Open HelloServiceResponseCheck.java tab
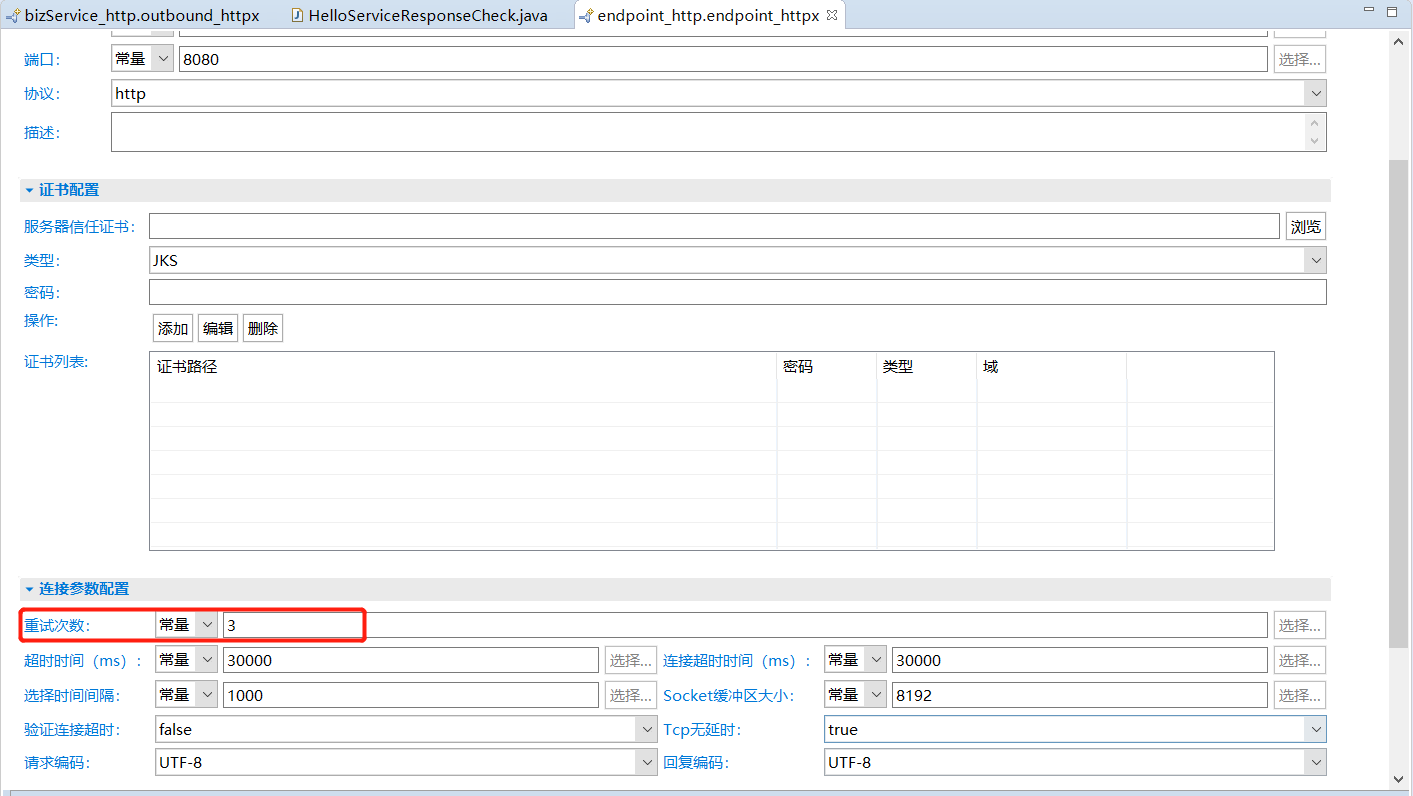 coord(427,16)
